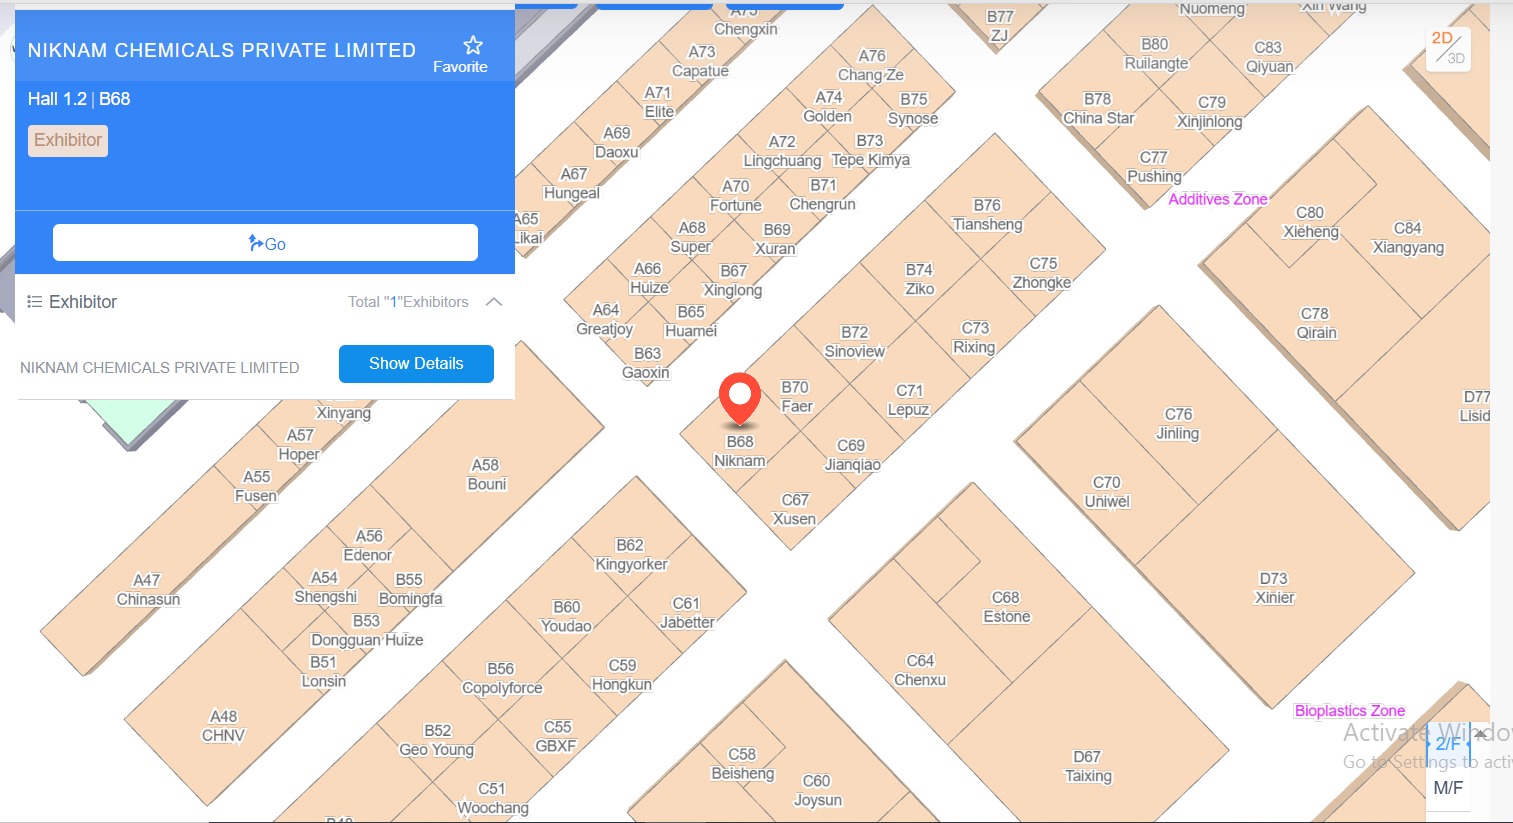Switch to the M/F floor
The image size is (1513, 823).
click(x=1448, y=788)
